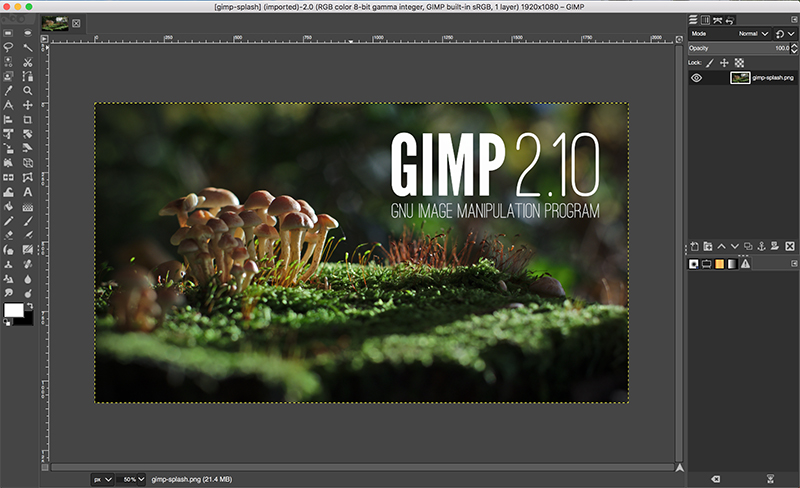Create a new layer group button
This screenshot has width=800, height=488.
(708, 247)
